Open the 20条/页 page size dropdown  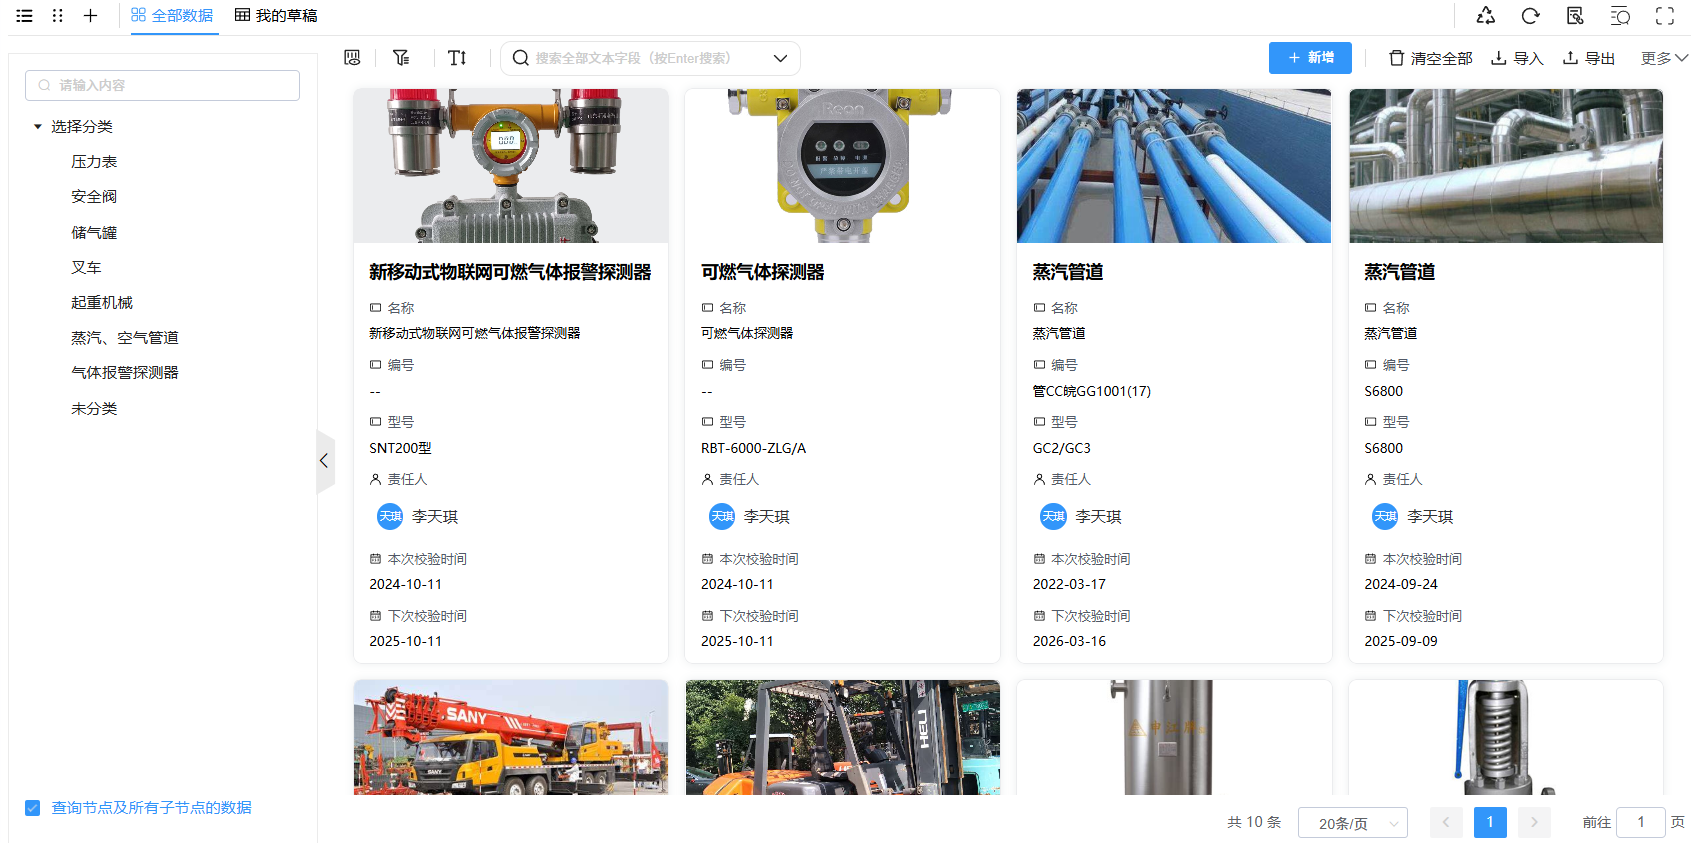pos(1352,823)
